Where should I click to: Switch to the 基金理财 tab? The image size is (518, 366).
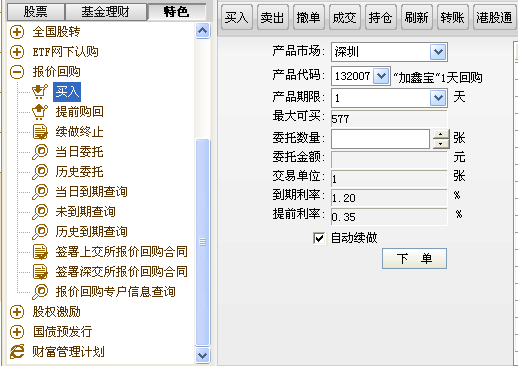105,12
